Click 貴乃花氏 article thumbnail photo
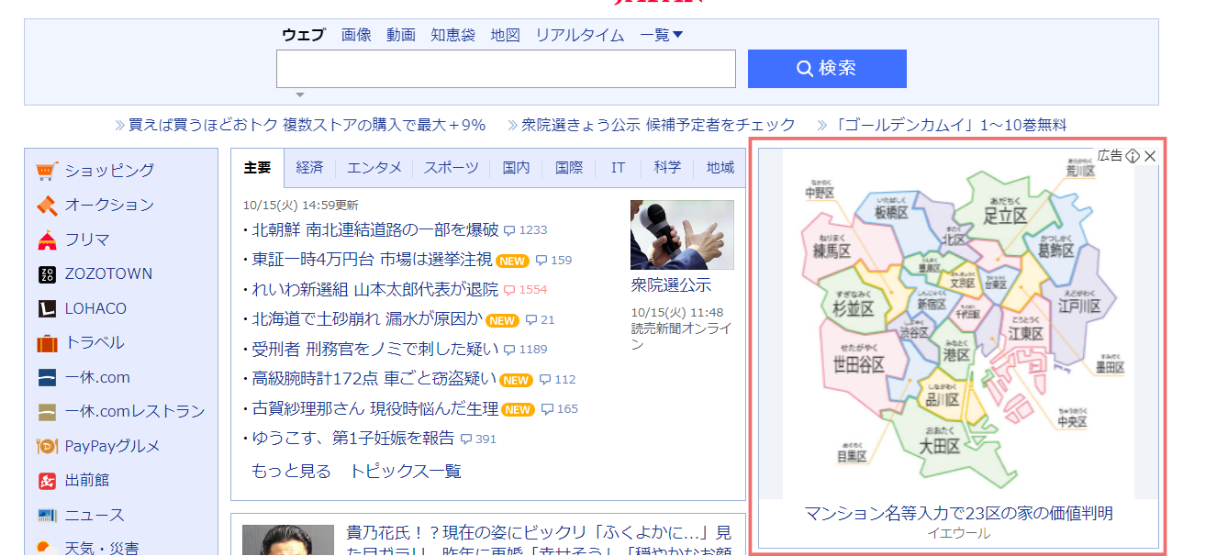This screenshot has width=1205, height=556. tap(289, 540)
